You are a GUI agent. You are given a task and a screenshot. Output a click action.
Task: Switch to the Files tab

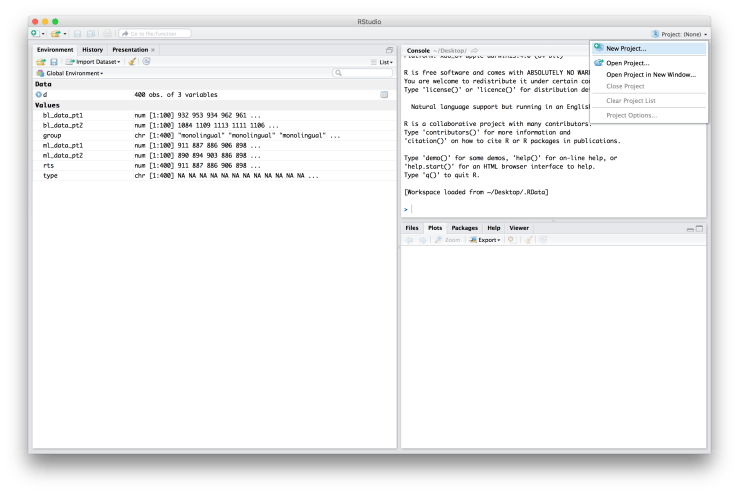tap(412, 228)
